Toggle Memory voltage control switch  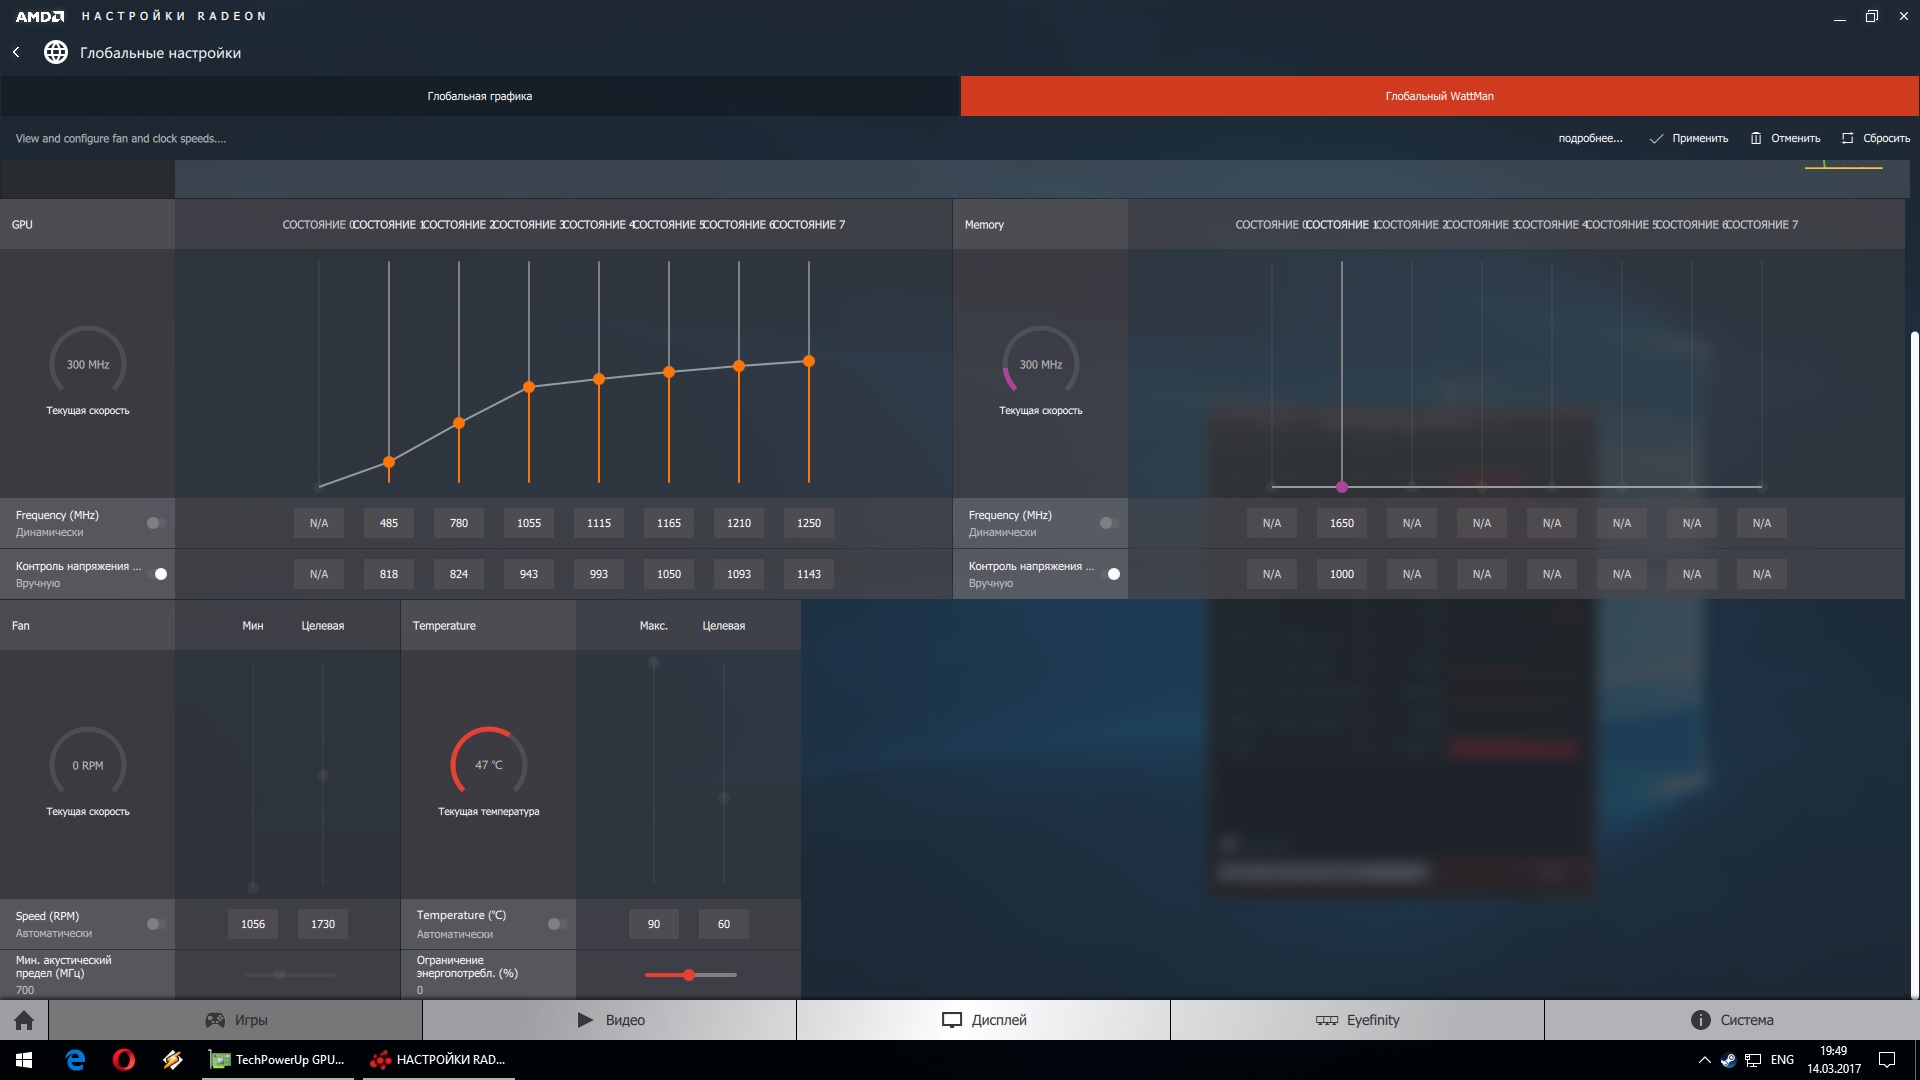(x=1111, y=574)
